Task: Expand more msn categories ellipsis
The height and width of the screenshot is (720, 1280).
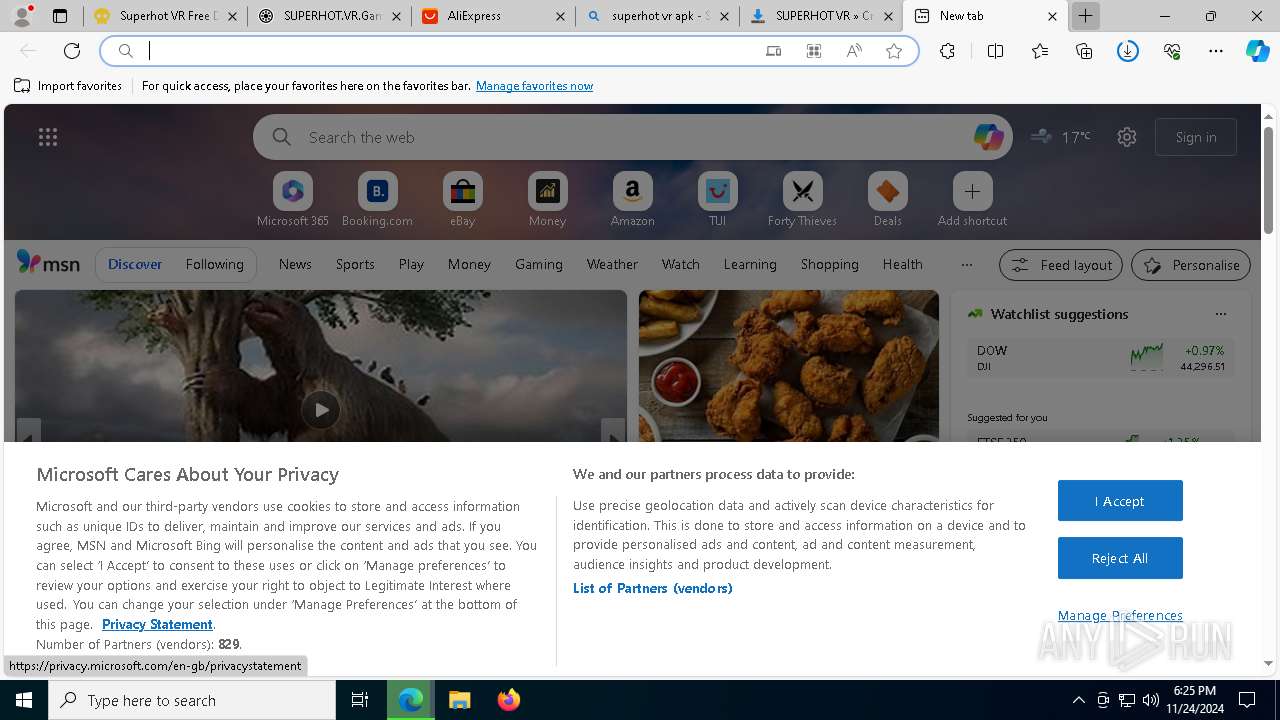Action: click(966, 264)
